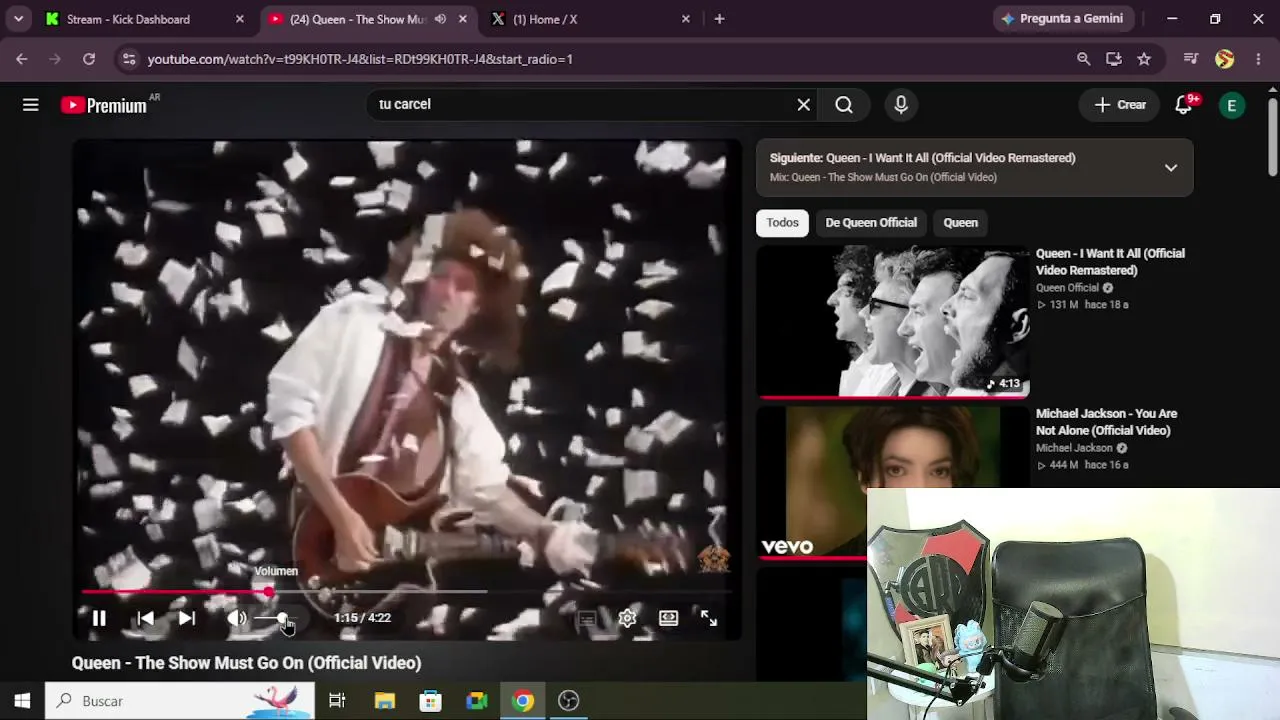Open the YouTube hamburger guide menu
Viewport: 1280px width, 720px height.
coord(31,105)
